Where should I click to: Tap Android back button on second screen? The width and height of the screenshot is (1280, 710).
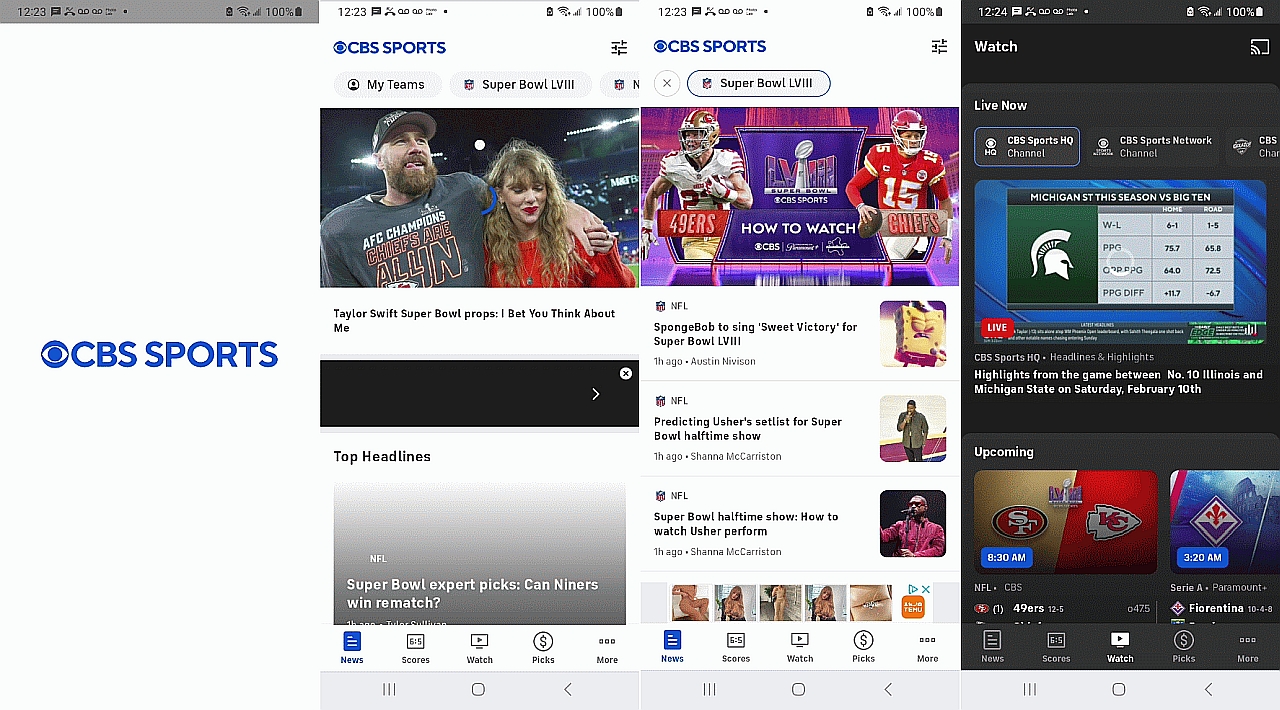[568, 689]
